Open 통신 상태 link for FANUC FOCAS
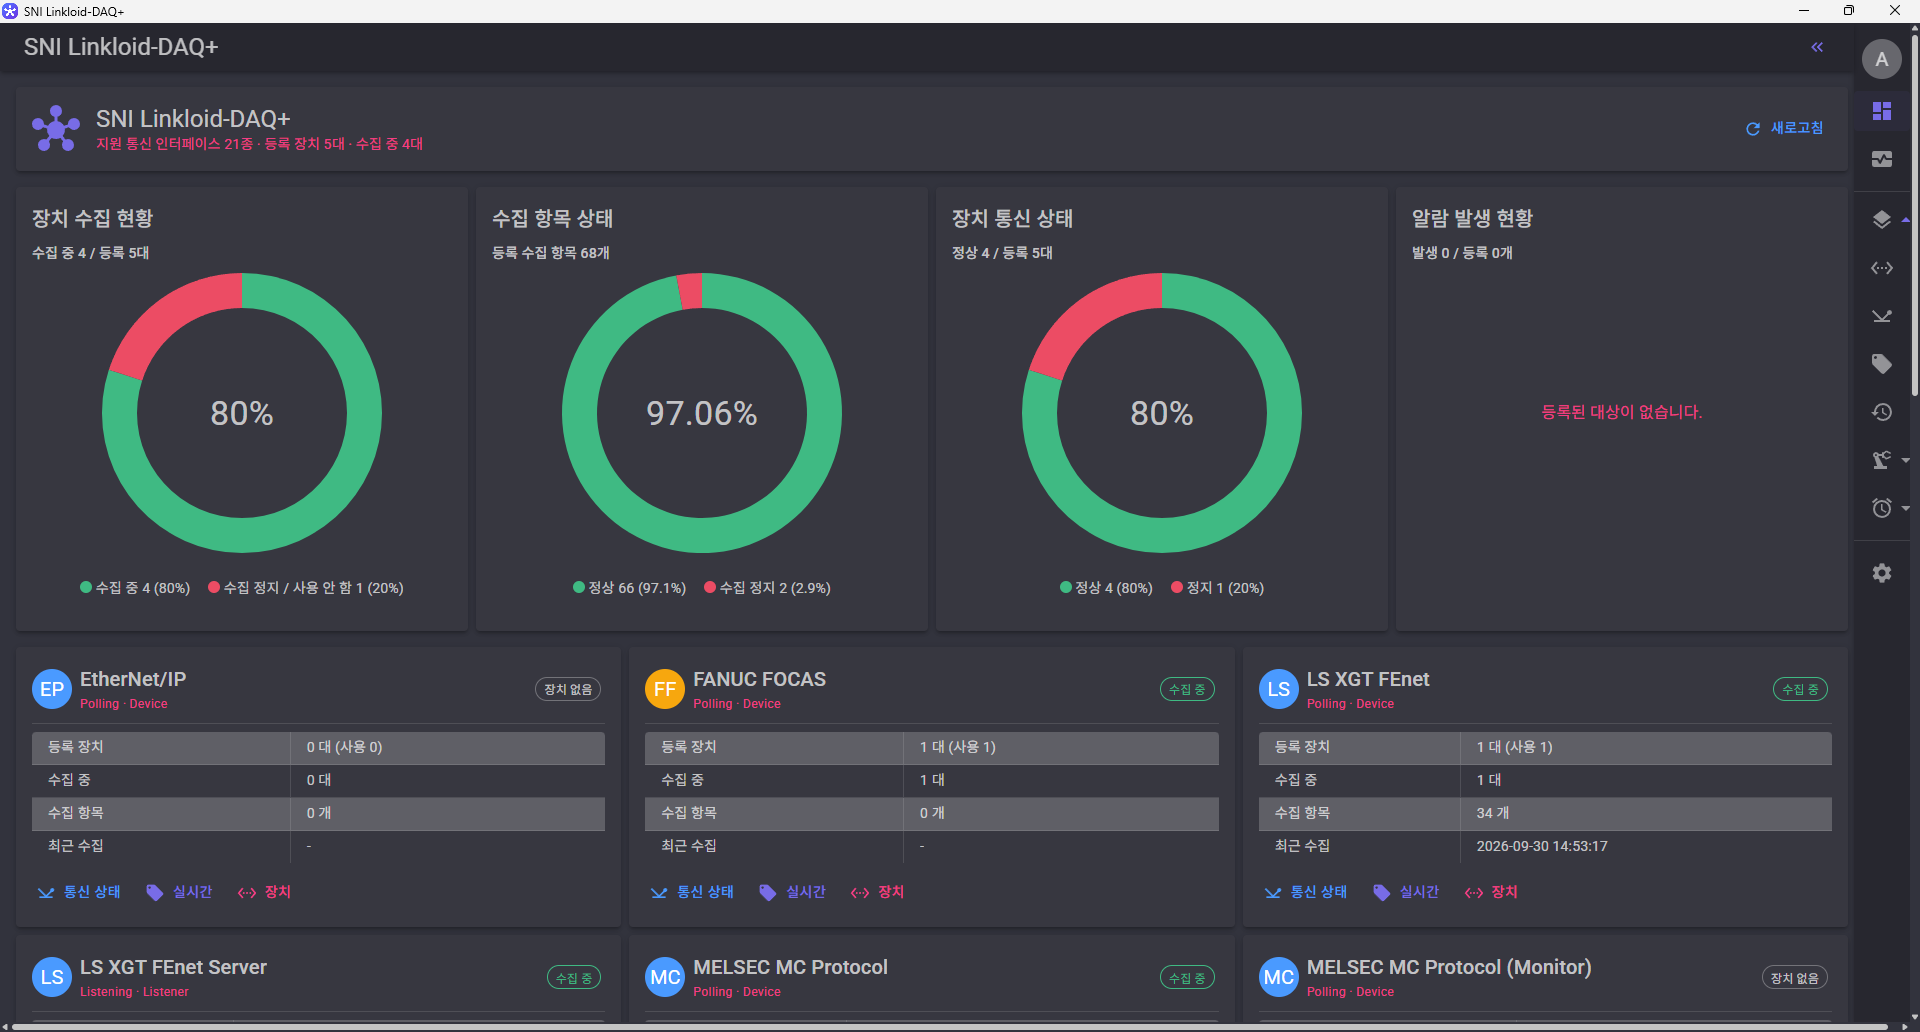This screenshot has height=1032, width=1920. click(x=693, y=892)
